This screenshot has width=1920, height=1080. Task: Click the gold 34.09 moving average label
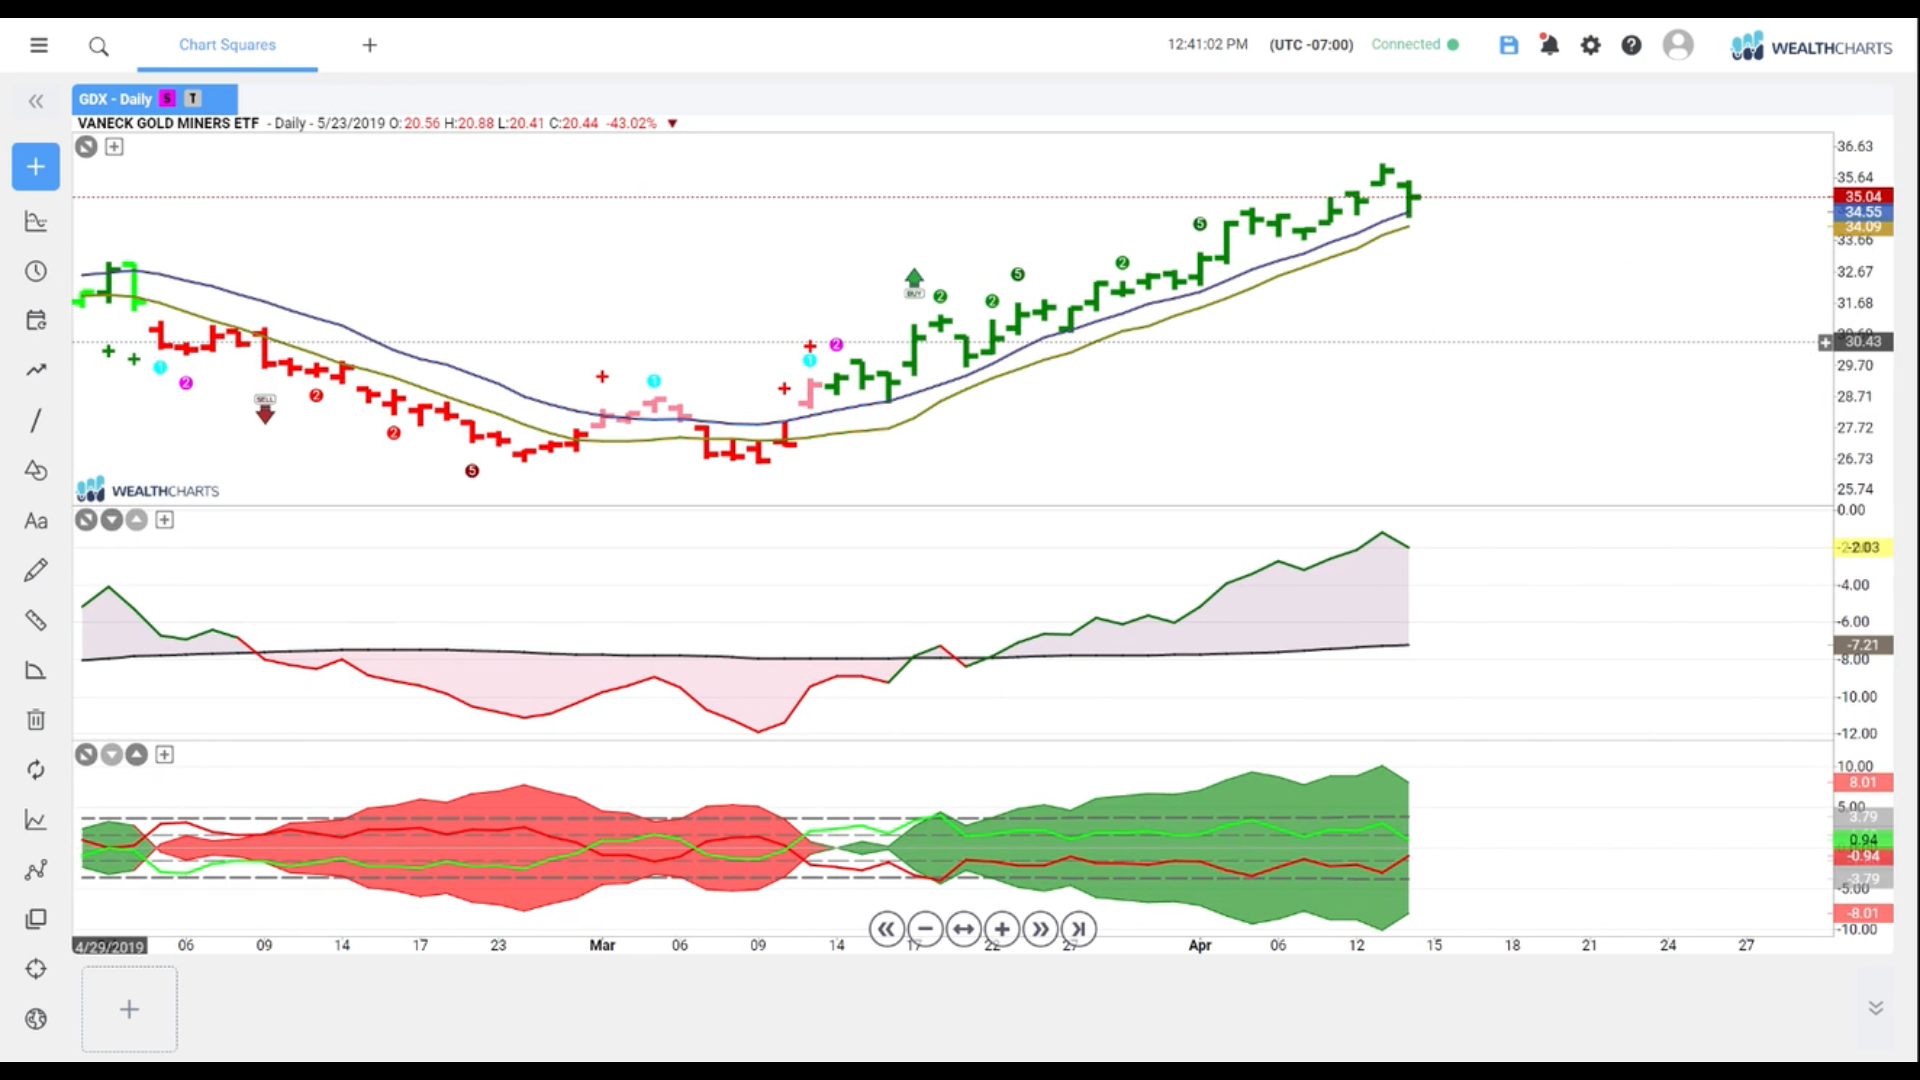coord(1863,227)
